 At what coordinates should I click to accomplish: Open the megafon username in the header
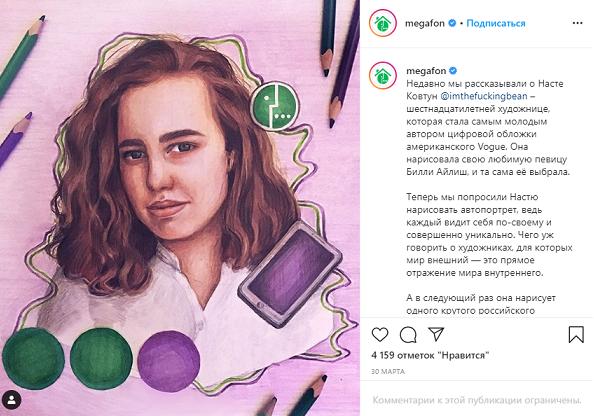coord(424,23)
